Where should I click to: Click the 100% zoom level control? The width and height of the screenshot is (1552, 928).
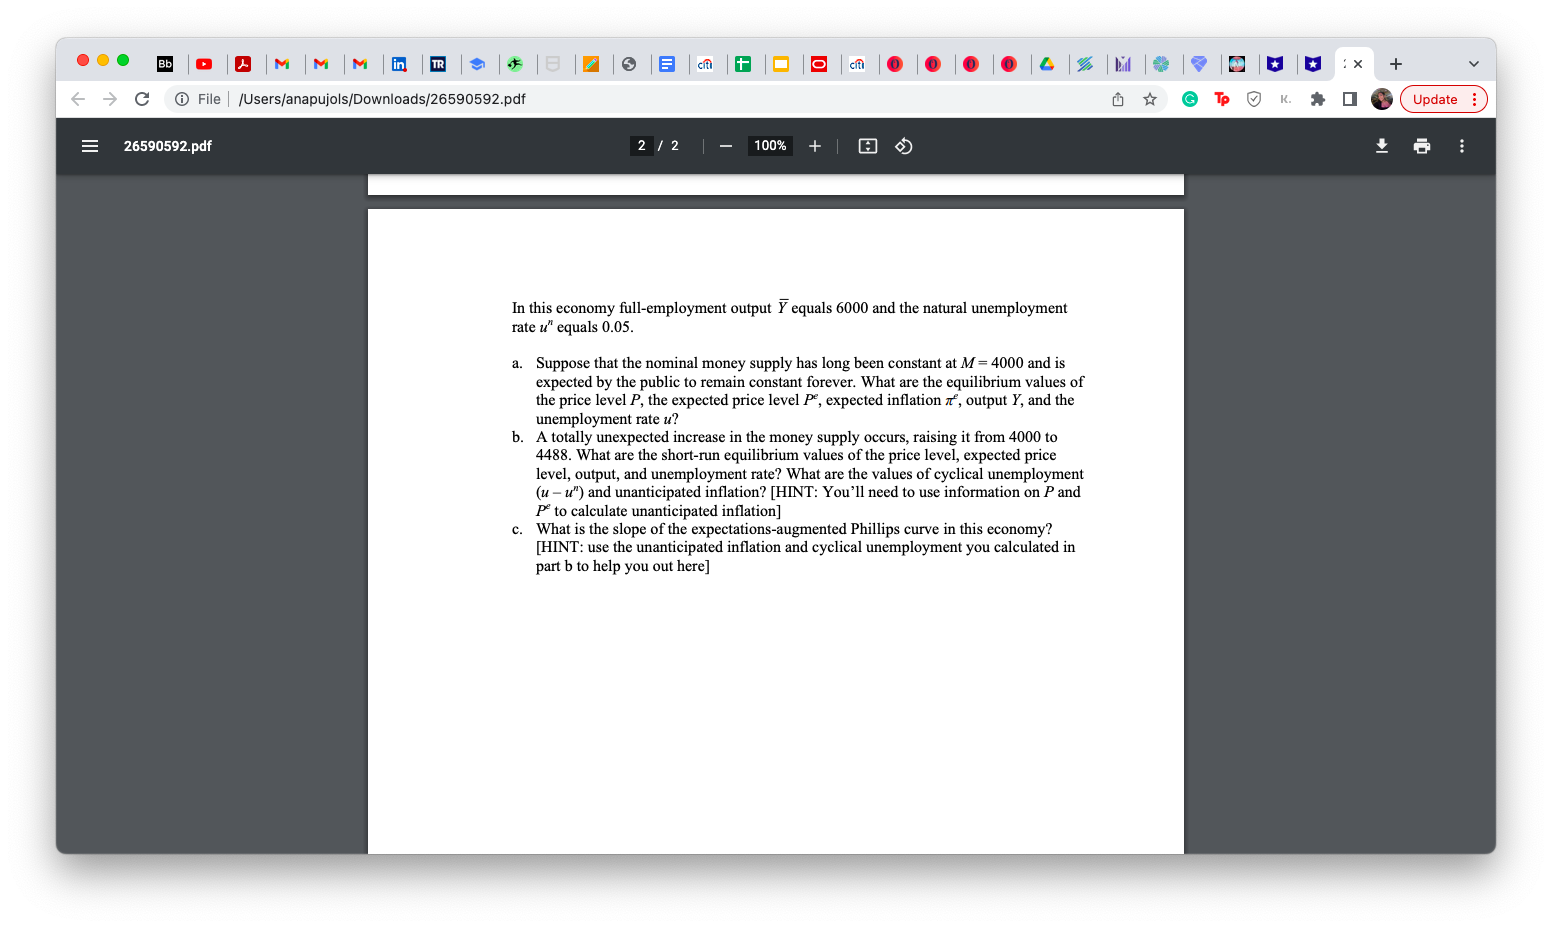[769, 146]
